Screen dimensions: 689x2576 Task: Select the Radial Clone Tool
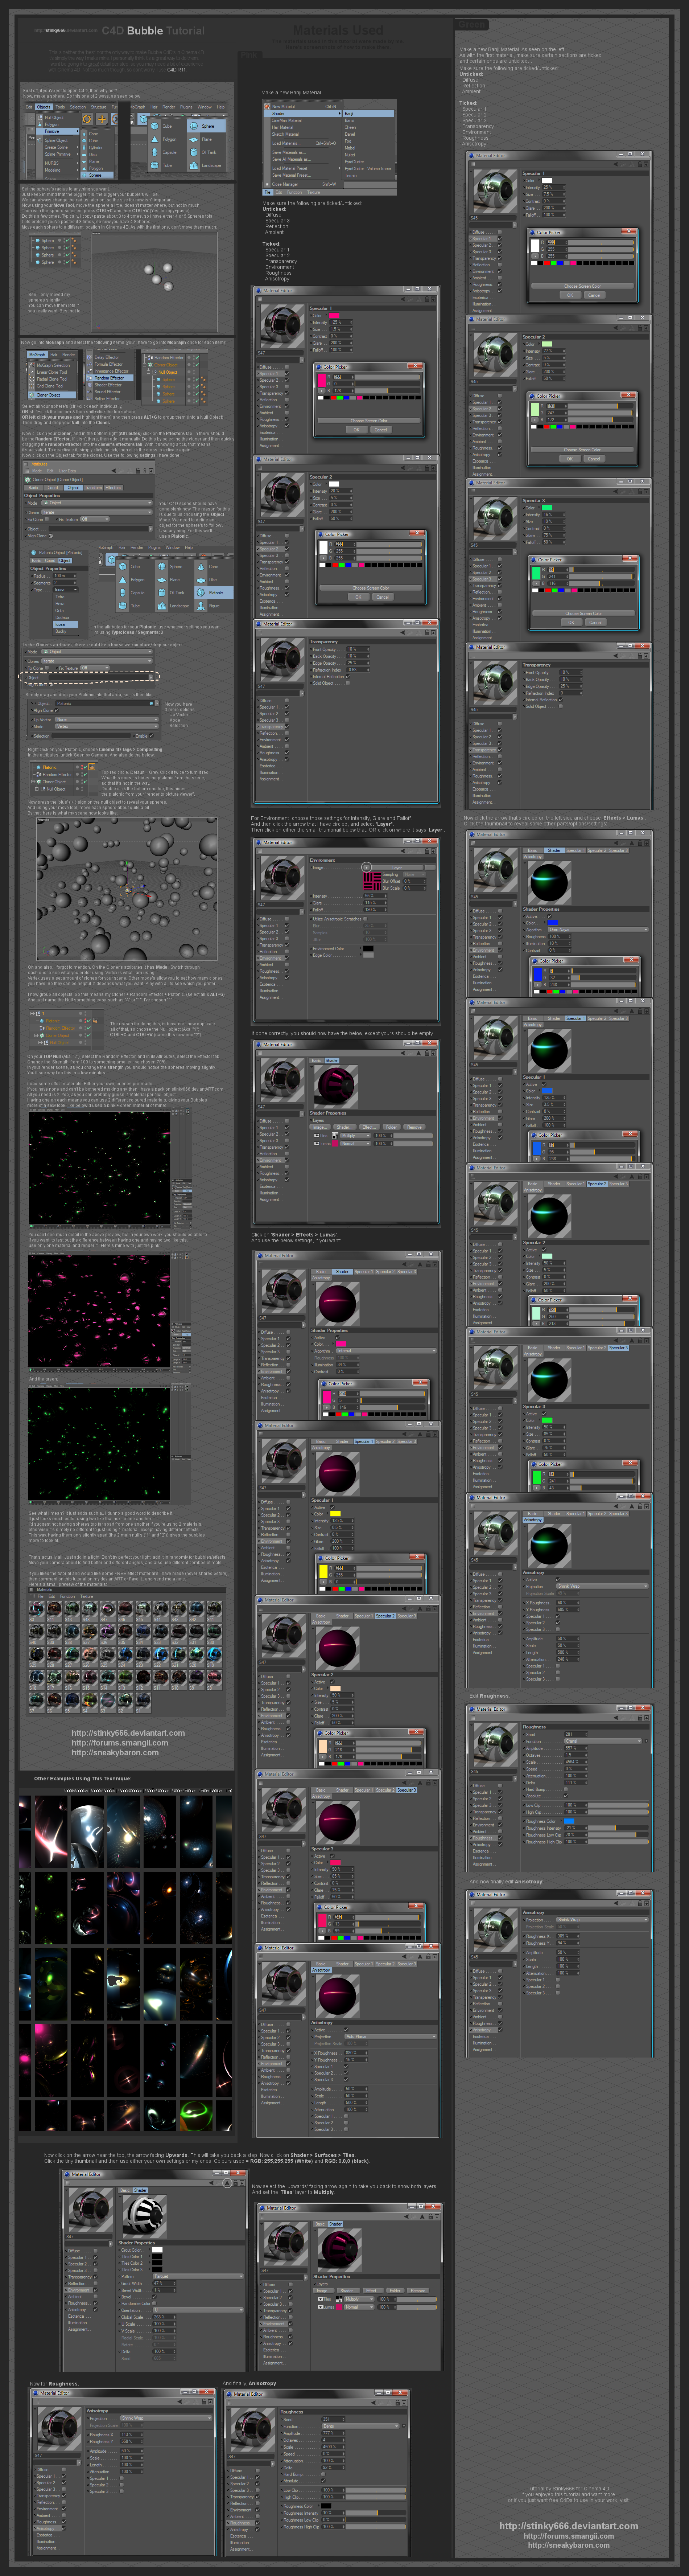(52, 379)
